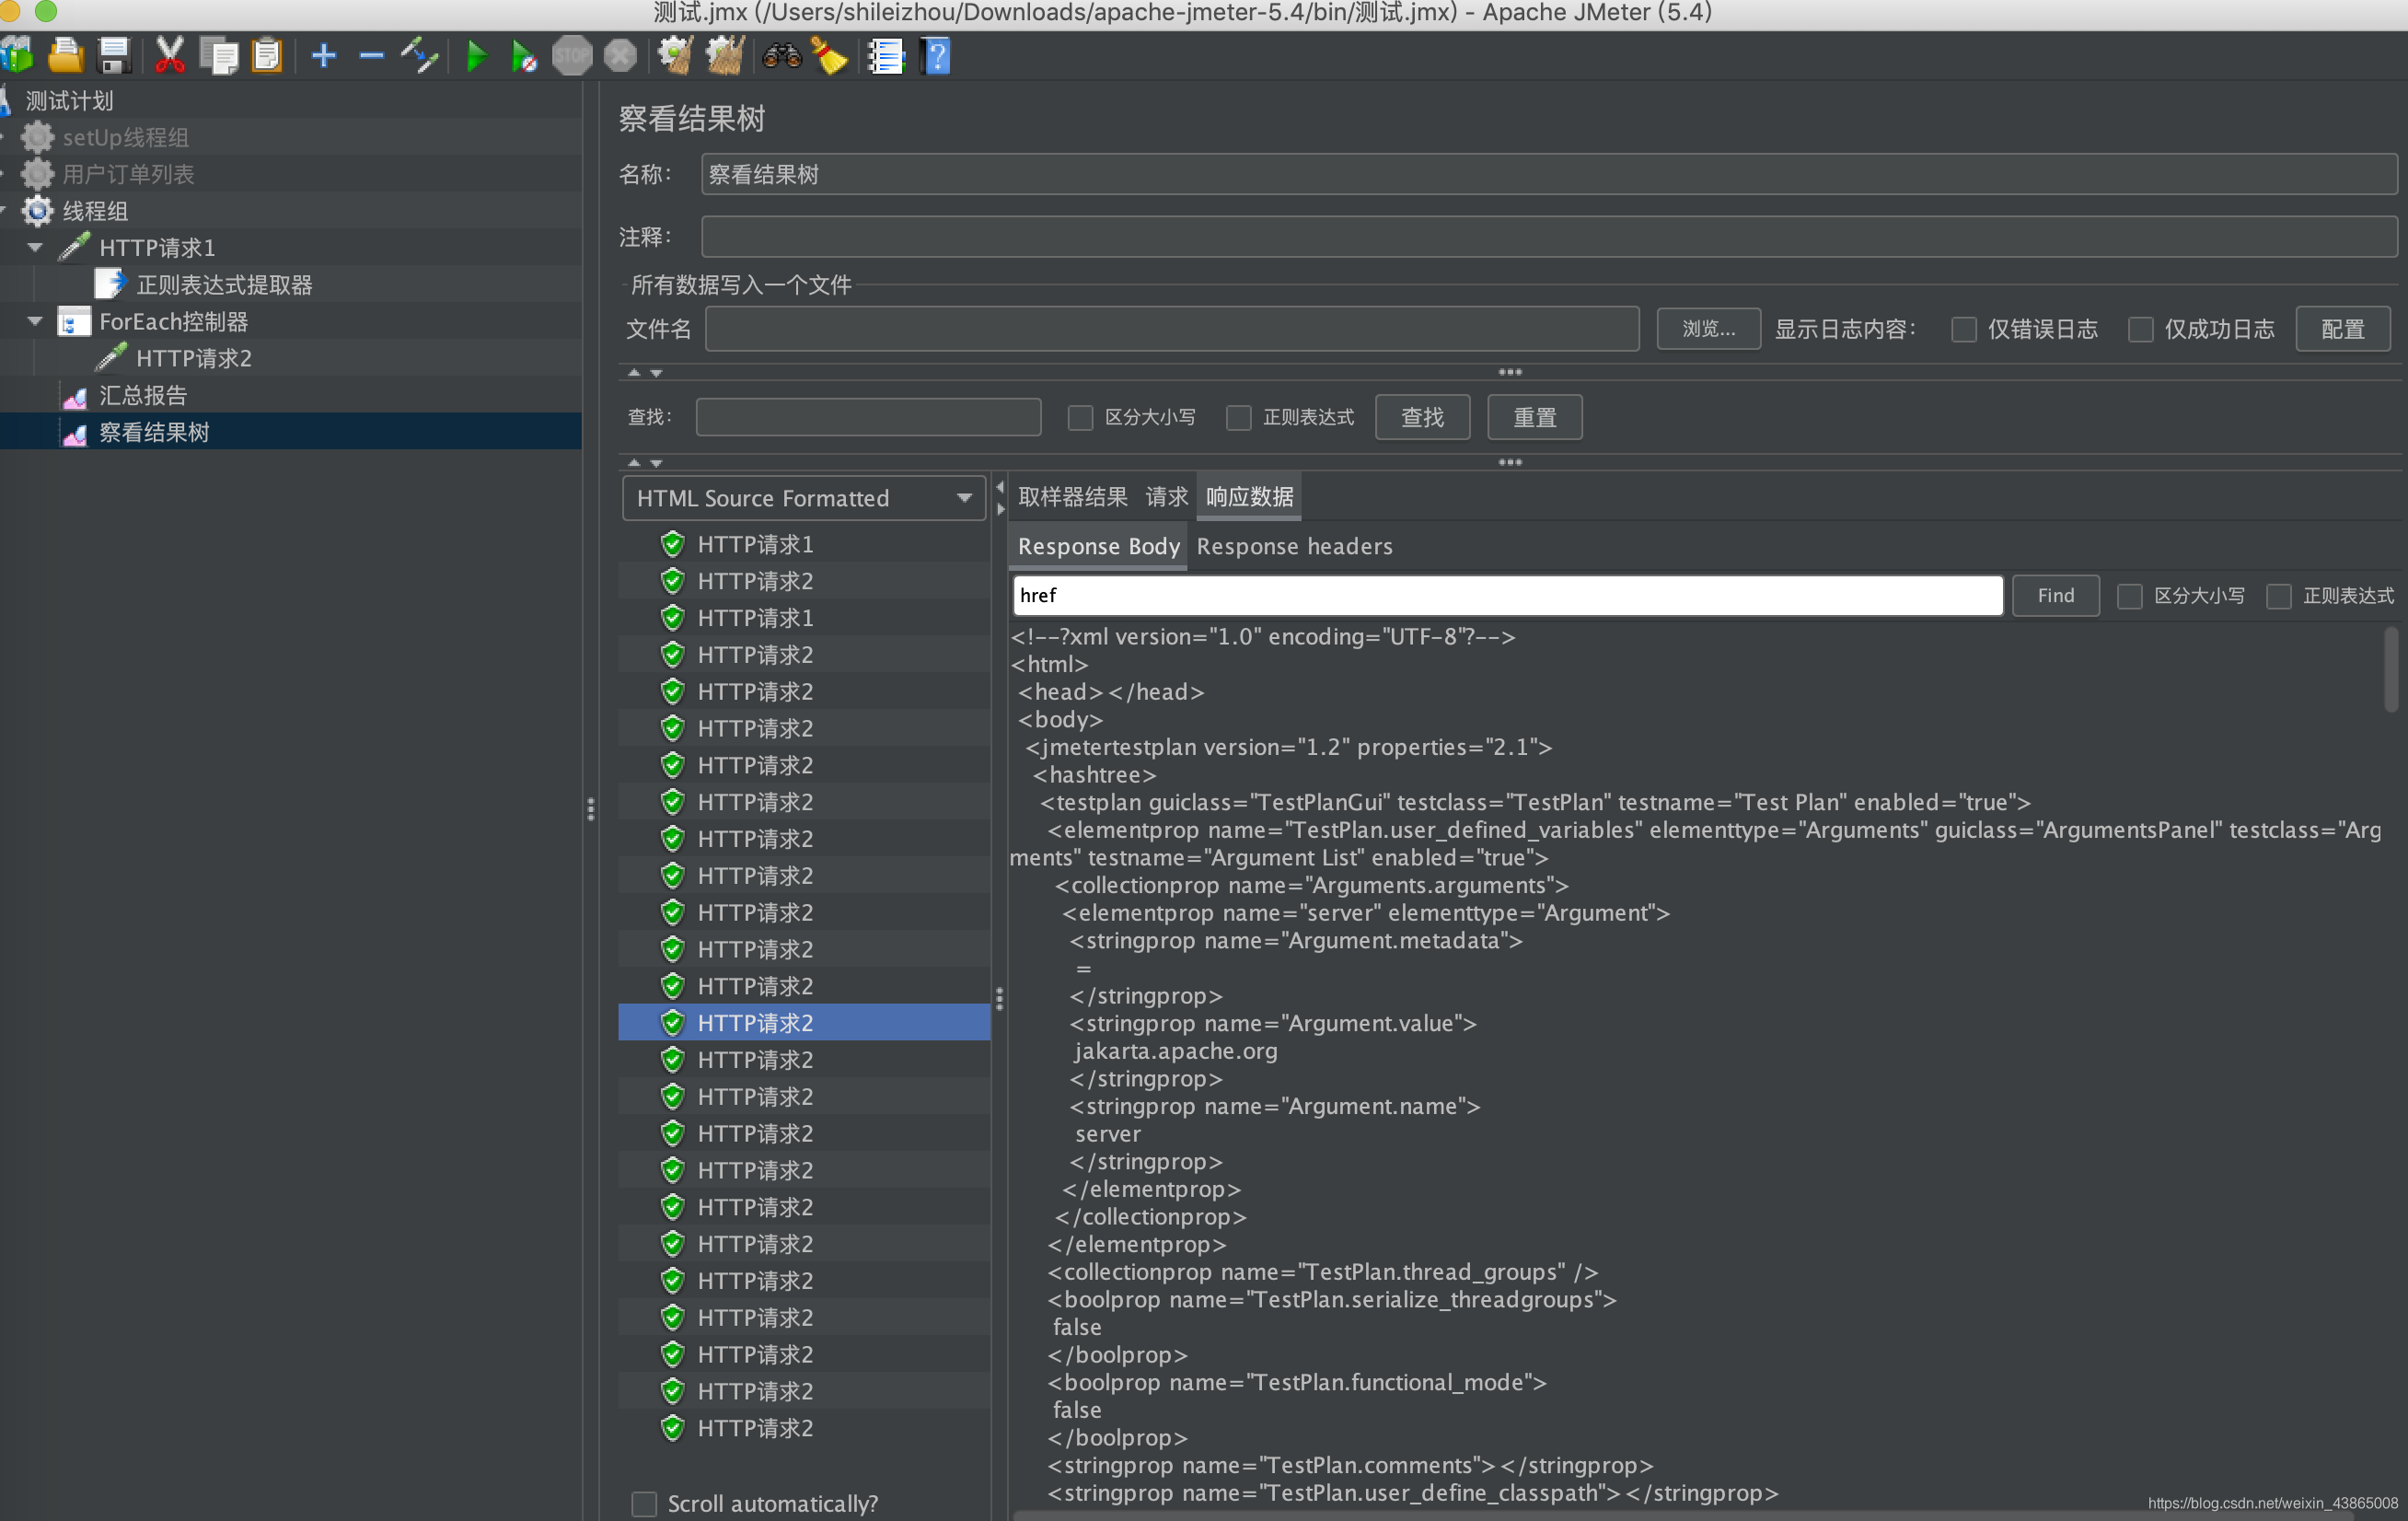Click the Open file toolbar icon
Image resolution: width=2408 pixels, height=1521 pixels.
coord(66,56)
